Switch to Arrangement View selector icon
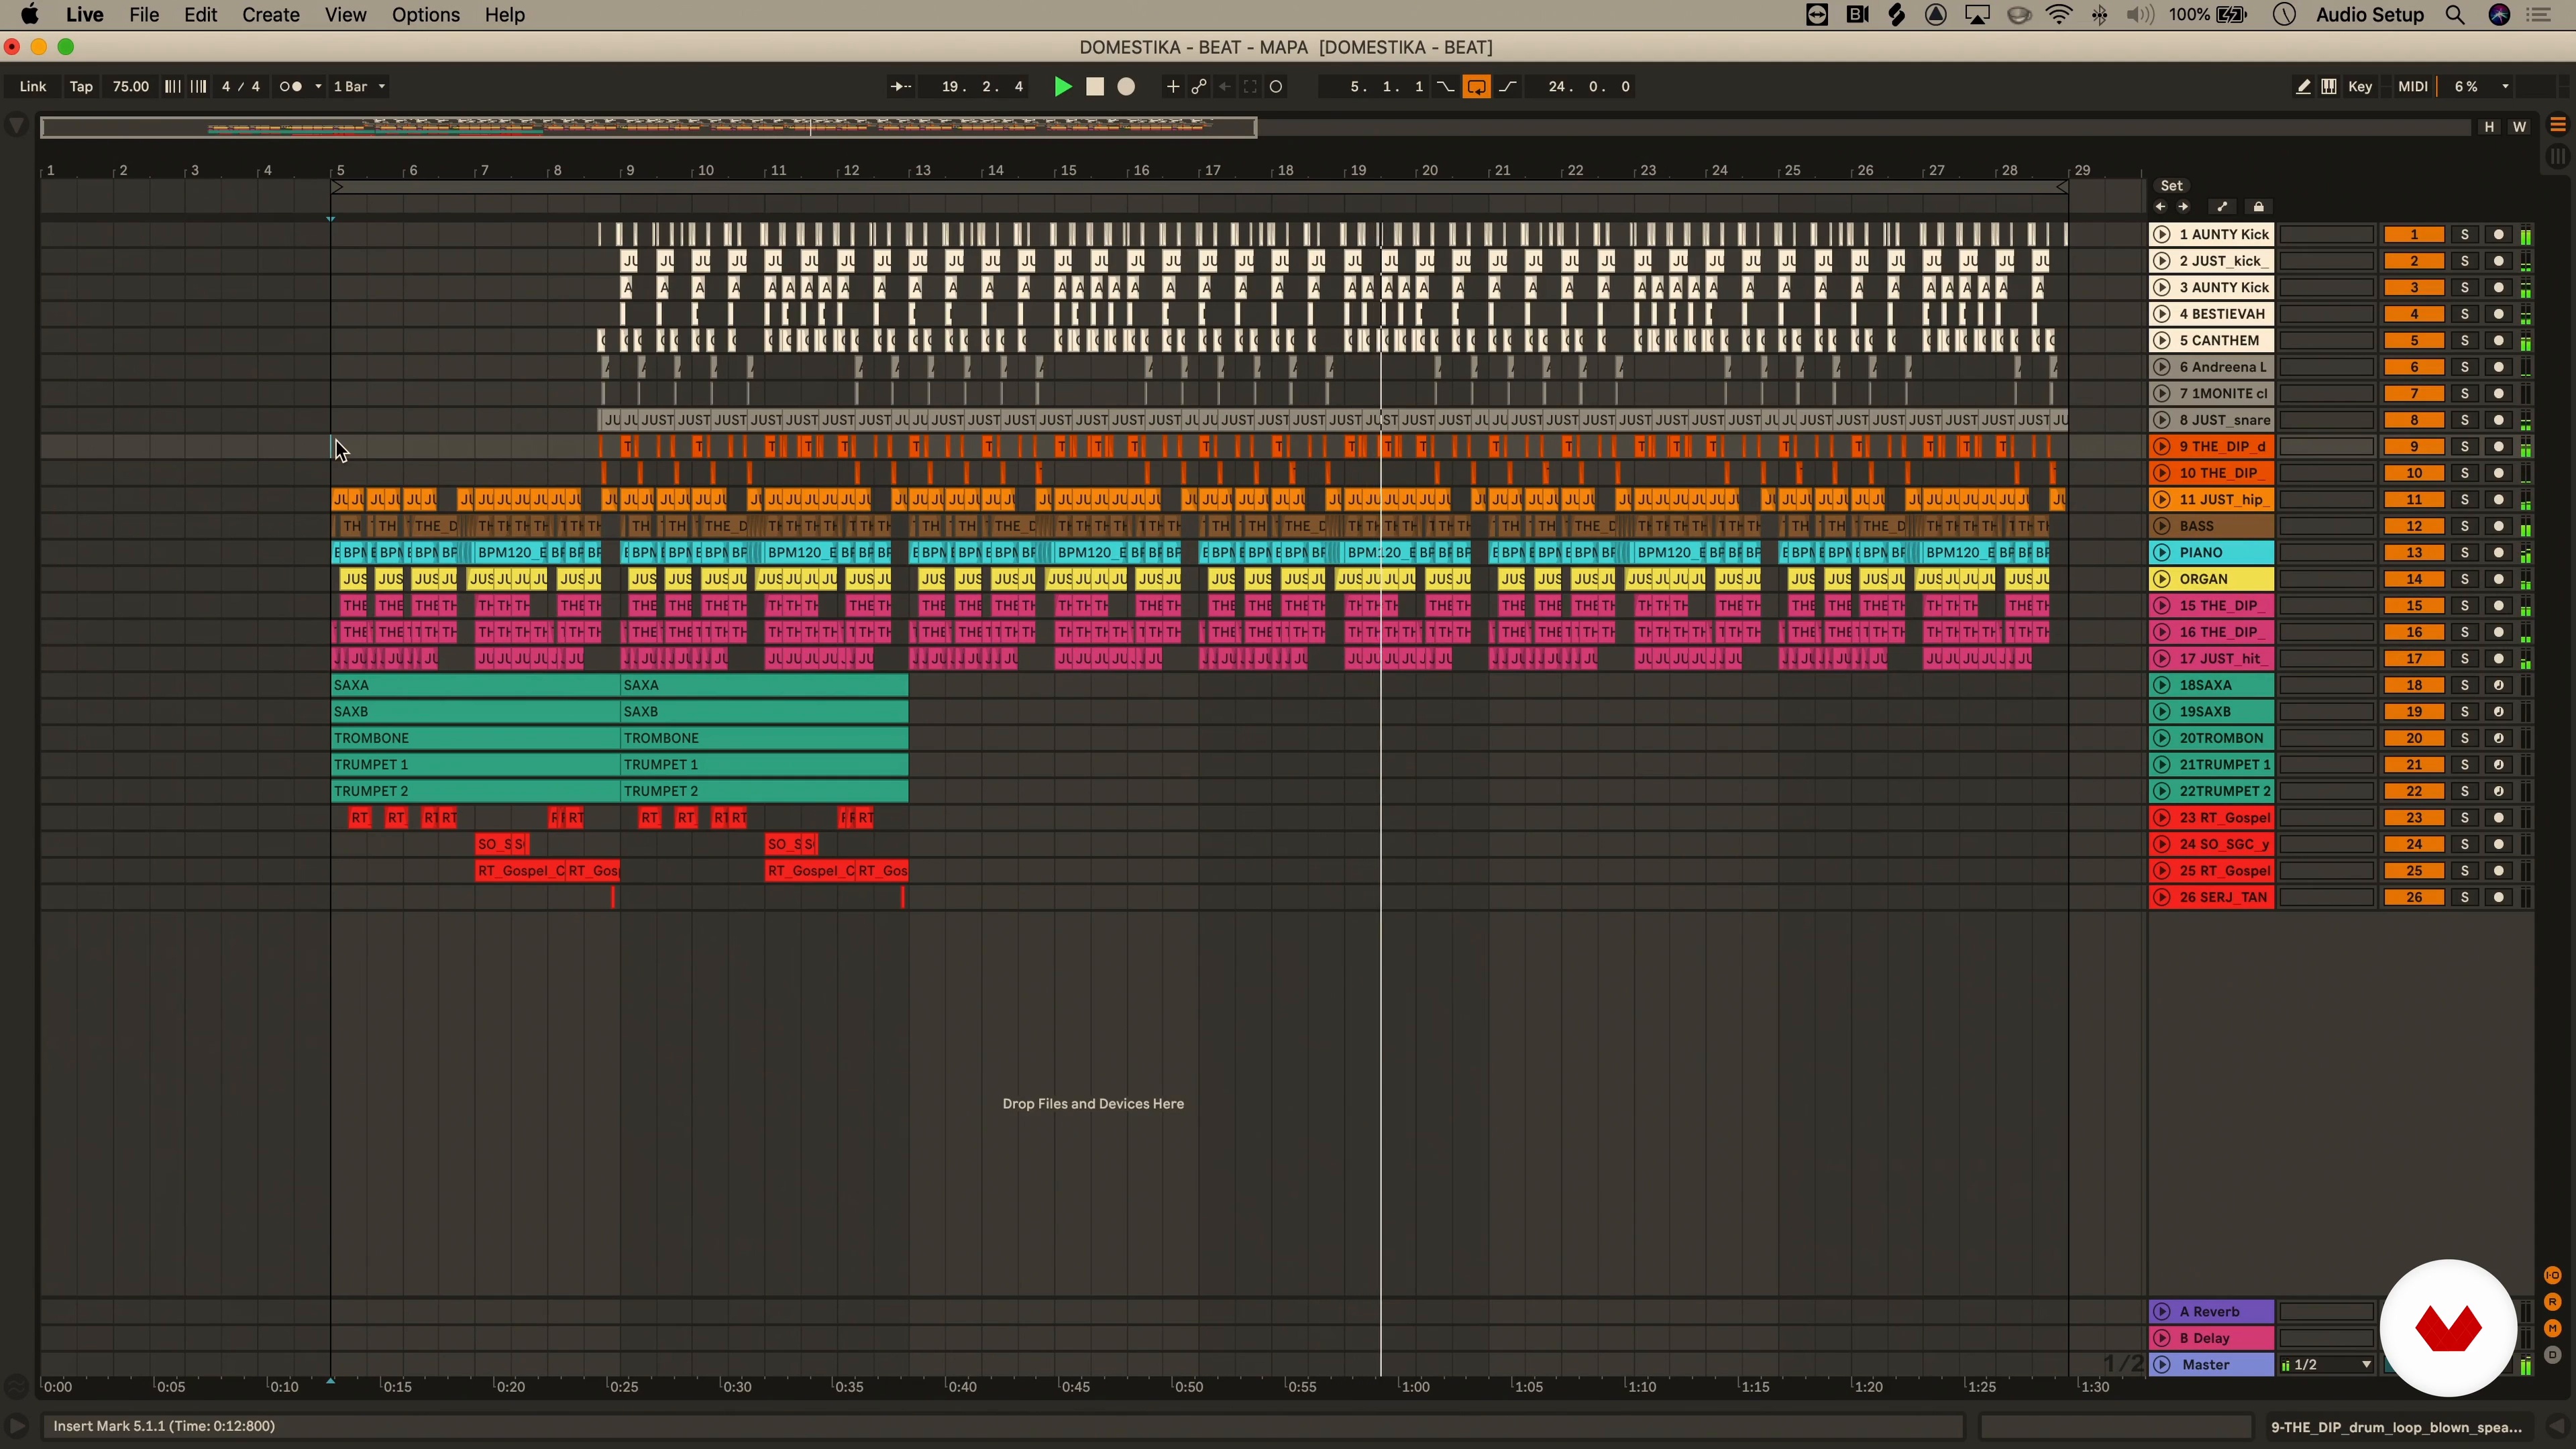Screen dimensions: 2576x1449 click(x=2558, y=125)
